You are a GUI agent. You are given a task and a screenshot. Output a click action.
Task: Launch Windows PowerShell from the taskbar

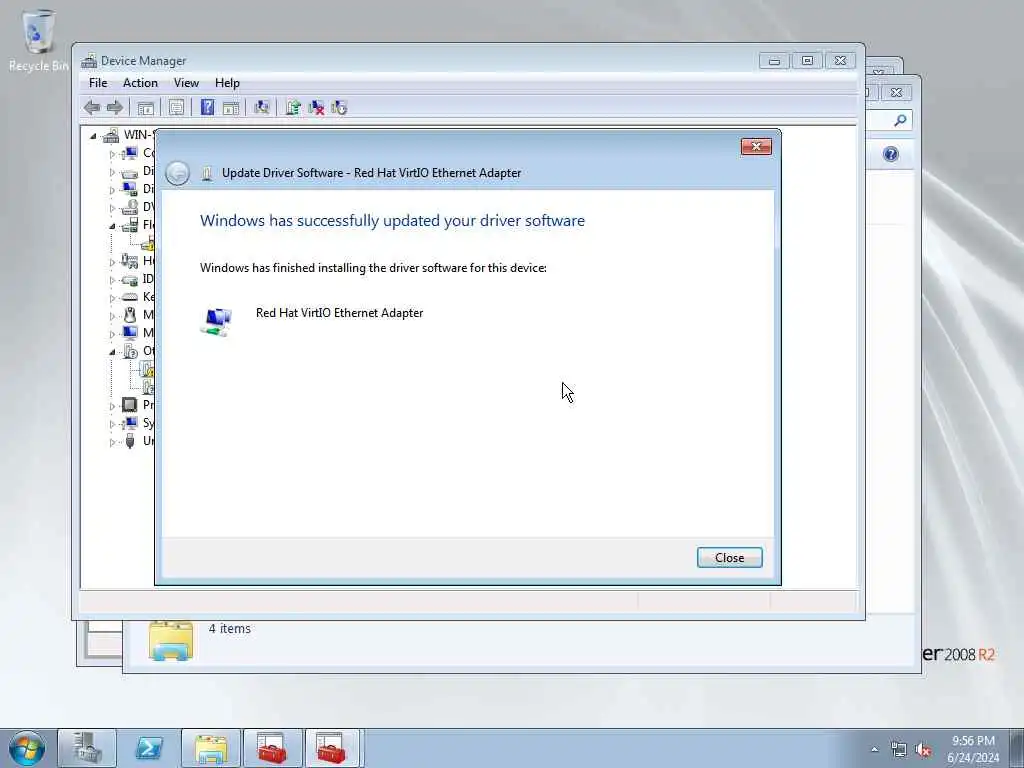coord(149,748)
